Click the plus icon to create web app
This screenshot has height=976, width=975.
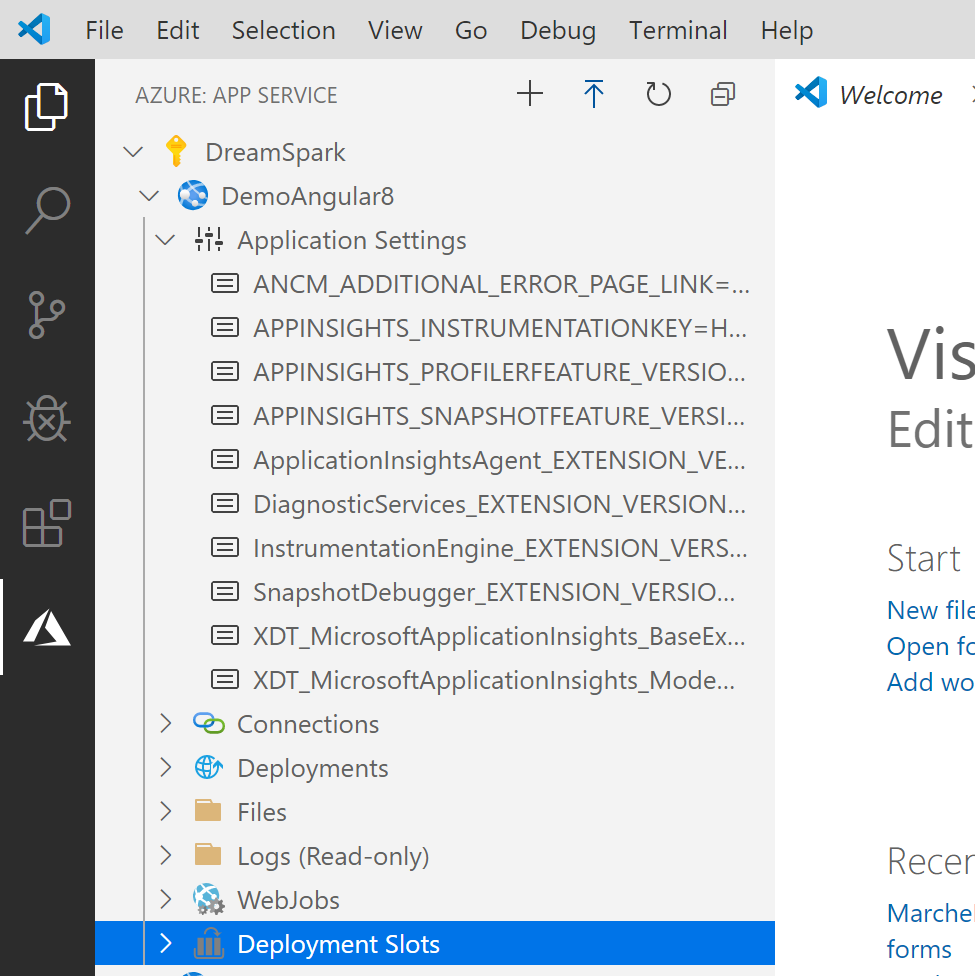pyautogui.click(x=530, y=94)
